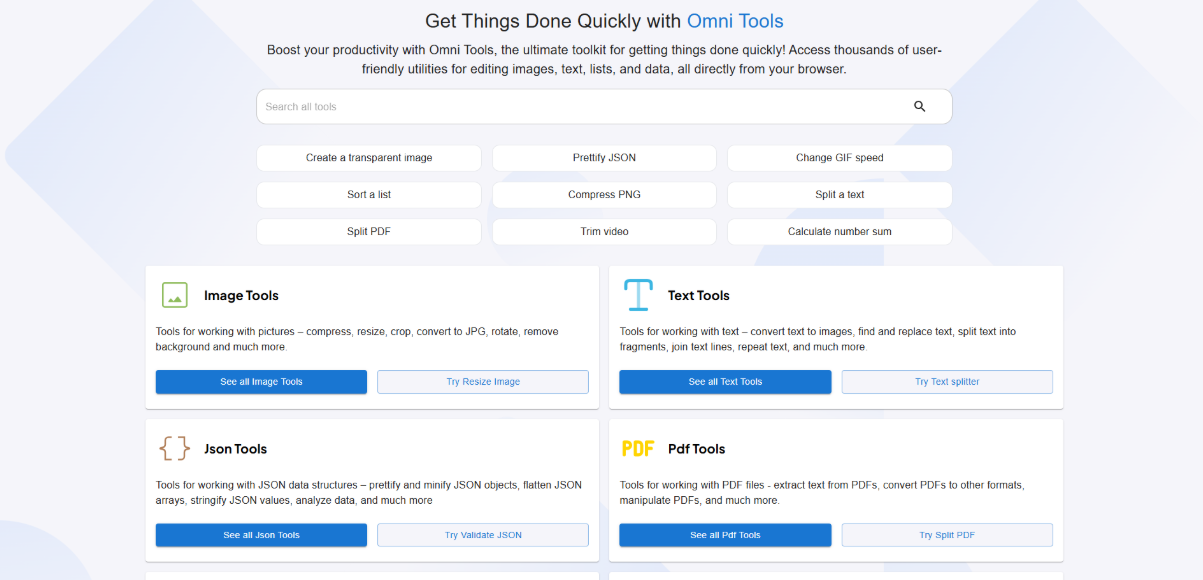Select the Change GIF speed shortcut
This screenshot has height=580, width=1203.
[x=840, y=158]
